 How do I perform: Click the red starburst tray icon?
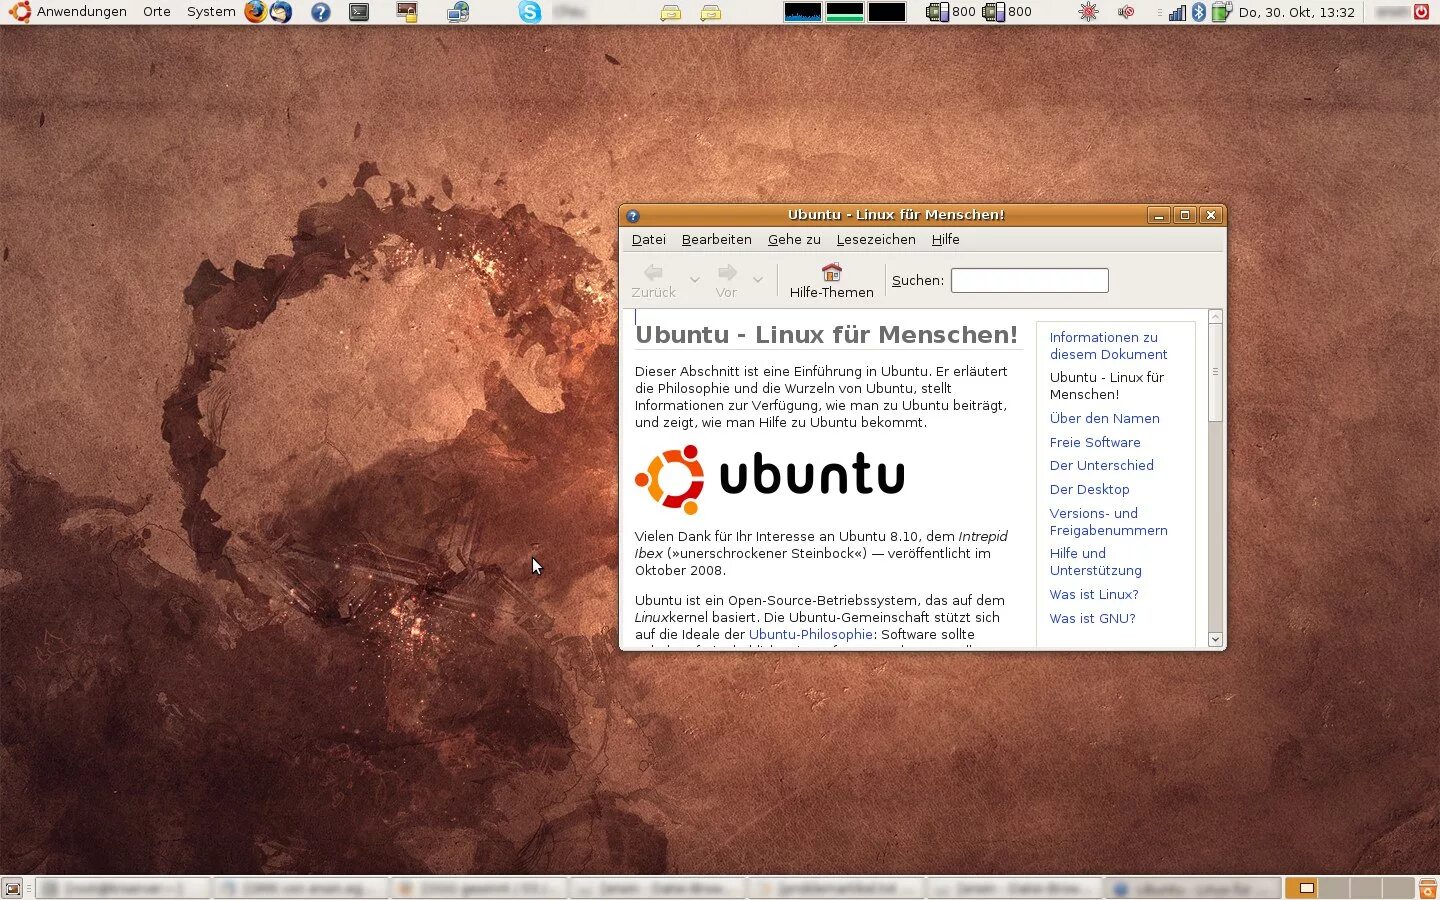(x=1088, y=12)
